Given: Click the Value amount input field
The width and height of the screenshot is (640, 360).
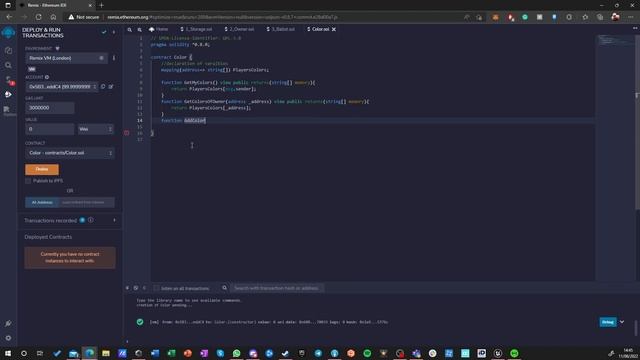Looking at the screenshot, I should coord(50,129).
